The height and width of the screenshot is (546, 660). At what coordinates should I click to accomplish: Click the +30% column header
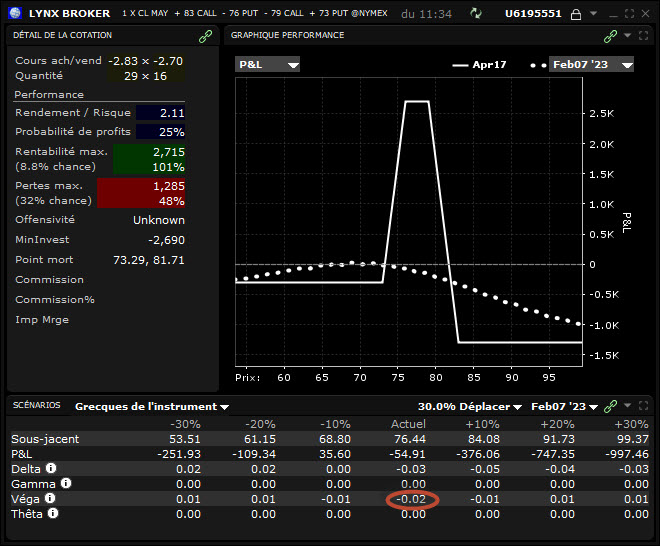click(x=631, y=424)
